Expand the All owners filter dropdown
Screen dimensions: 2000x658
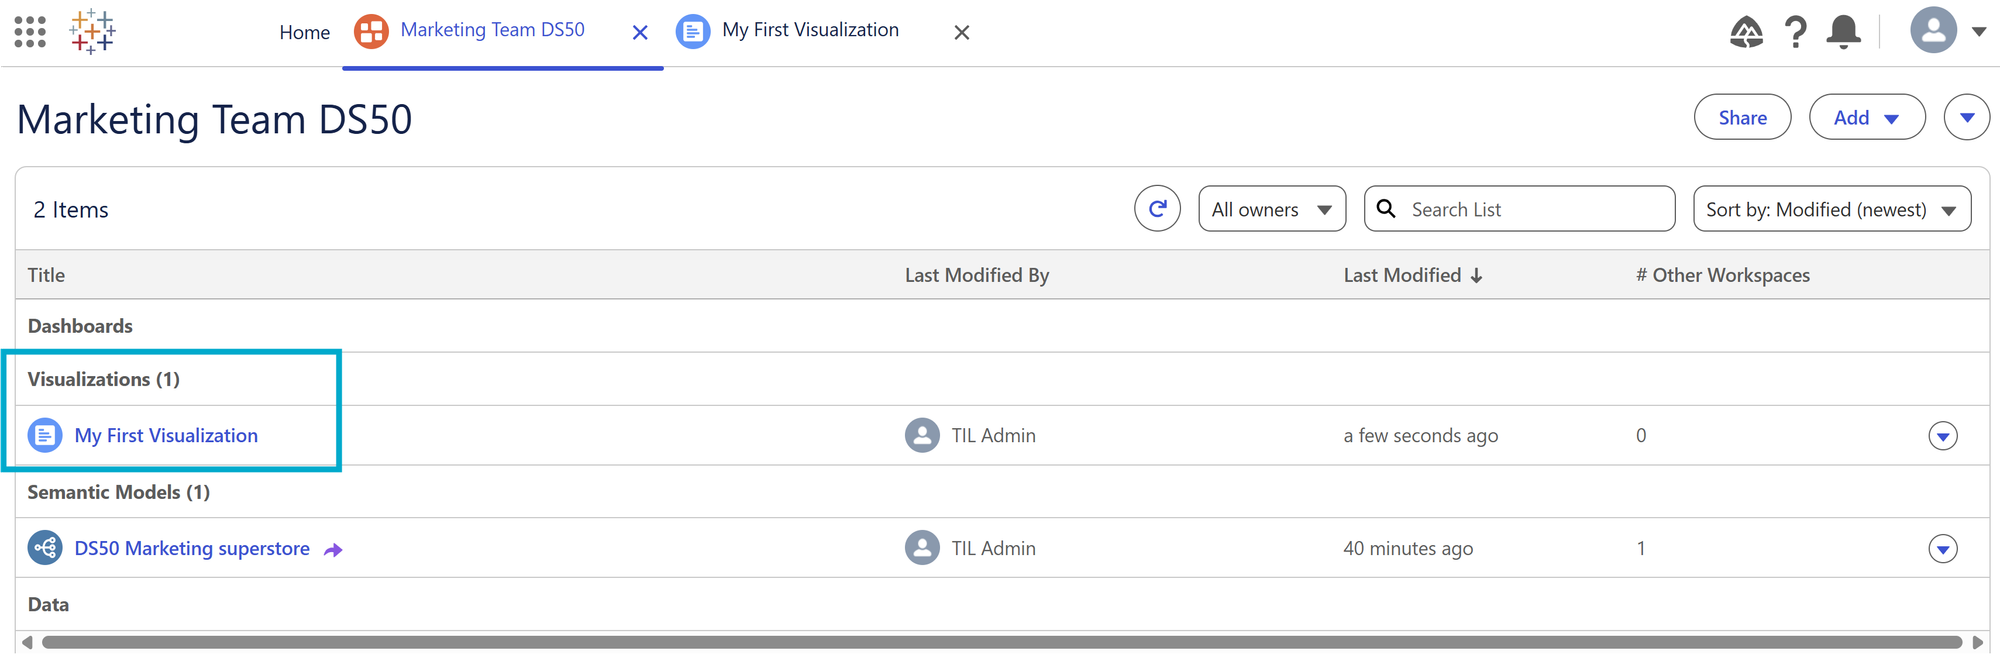tap(1272, 209)
